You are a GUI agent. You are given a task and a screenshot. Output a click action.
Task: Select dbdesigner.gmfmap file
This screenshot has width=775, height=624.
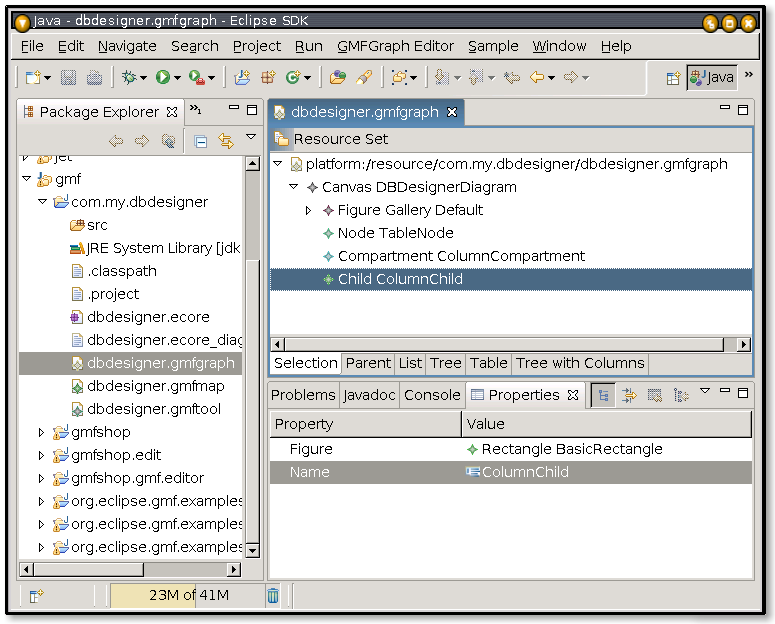tap(154, 386)
